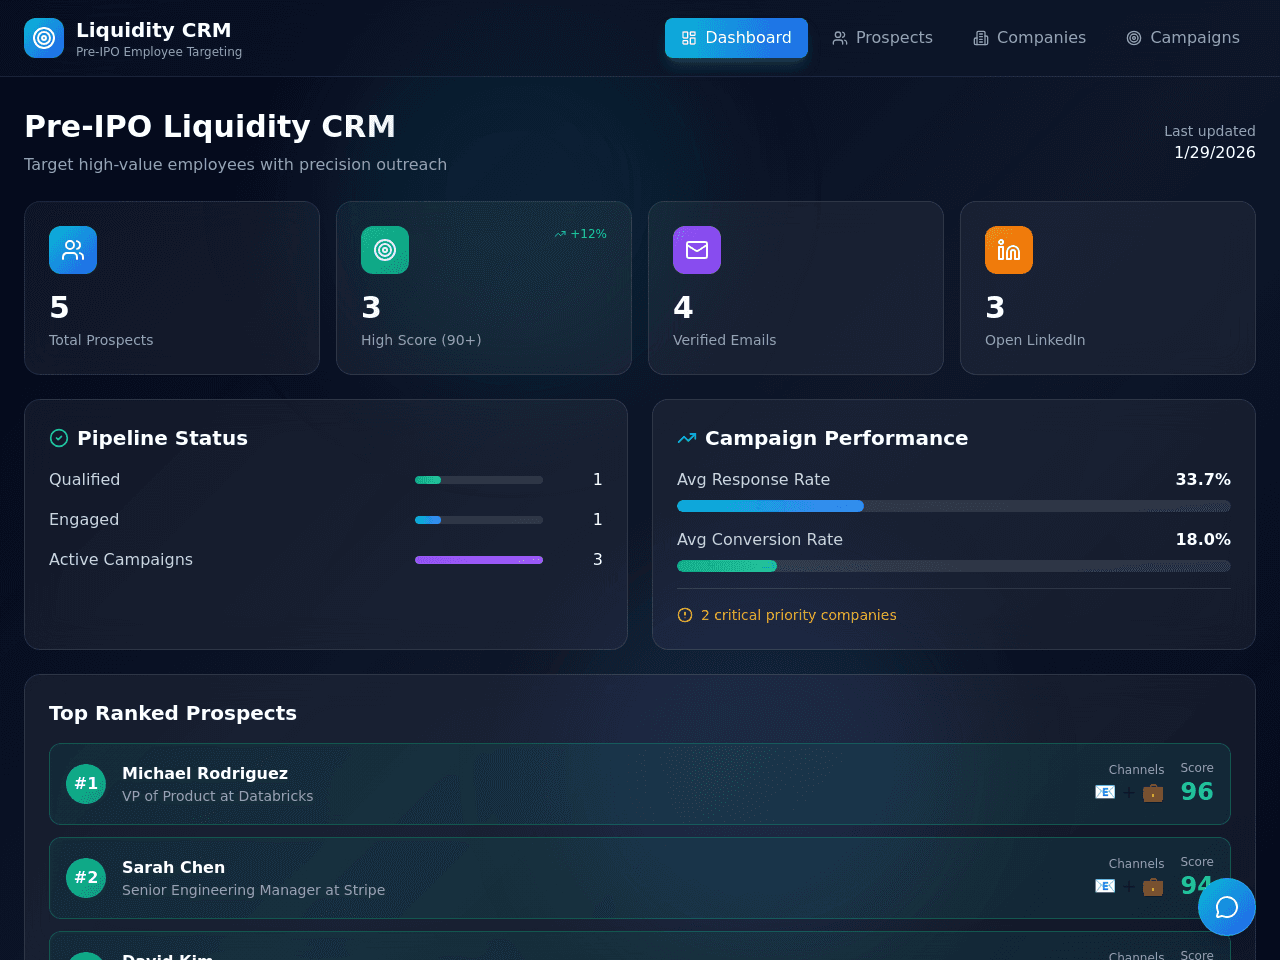Screen dimensions: 1280x960
Task: Click Sarah Chen's briefcase channel icon
Action: (x=1153, y=886)
